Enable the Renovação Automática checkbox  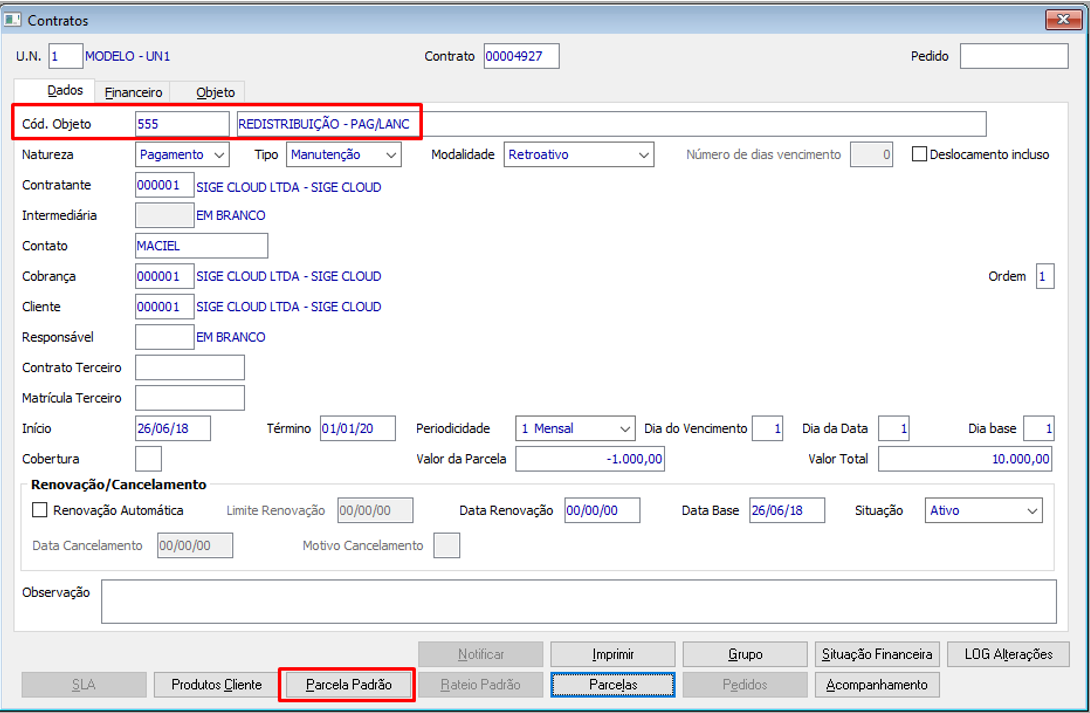pos(40,510)
